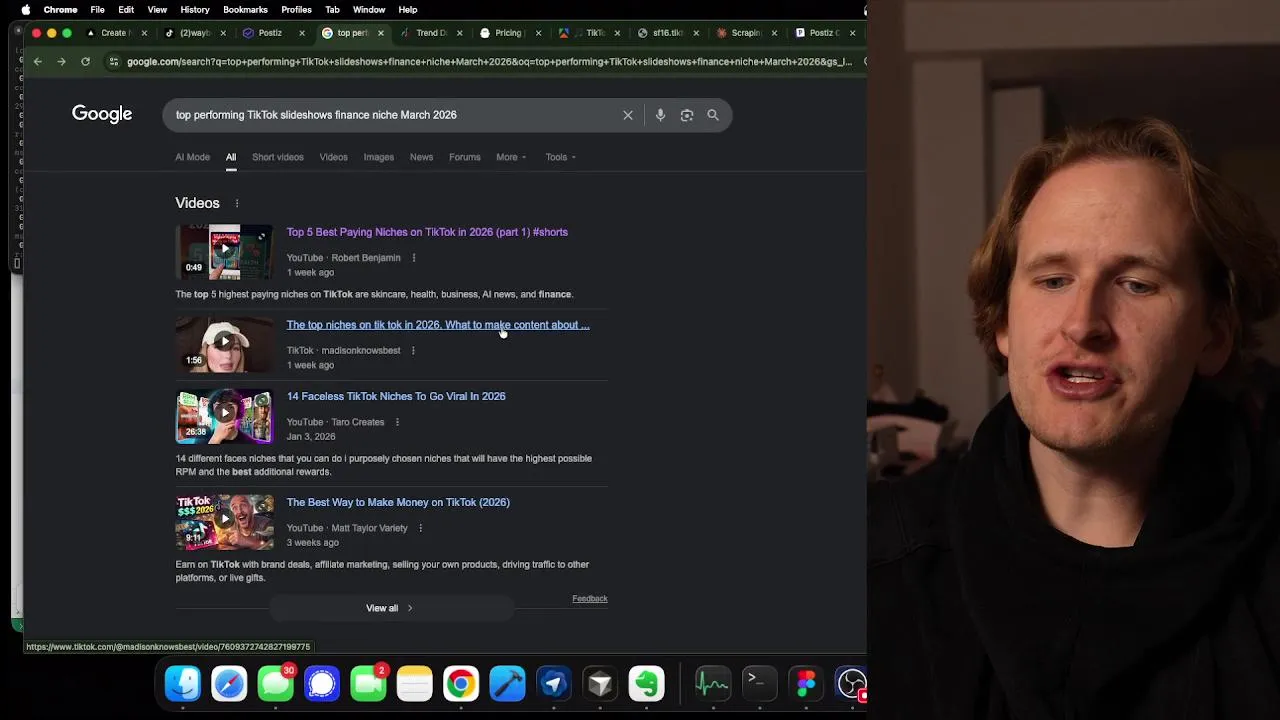Select the News search filter
Screen dimensions: 1280x720
(421, 157)
